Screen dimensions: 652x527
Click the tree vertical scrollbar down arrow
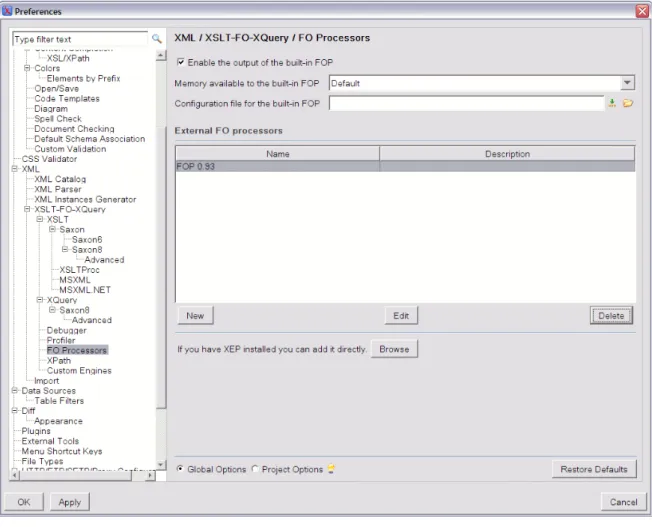tap(161, 465)
